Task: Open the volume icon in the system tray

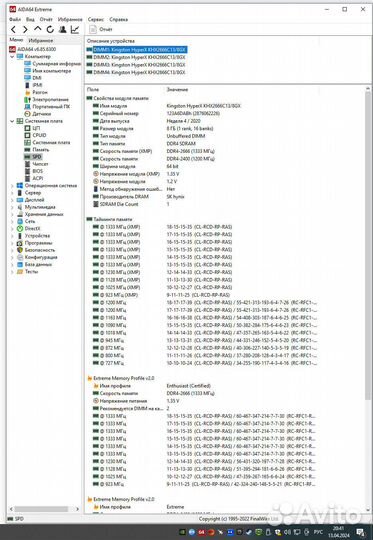Action: point(288,532)
